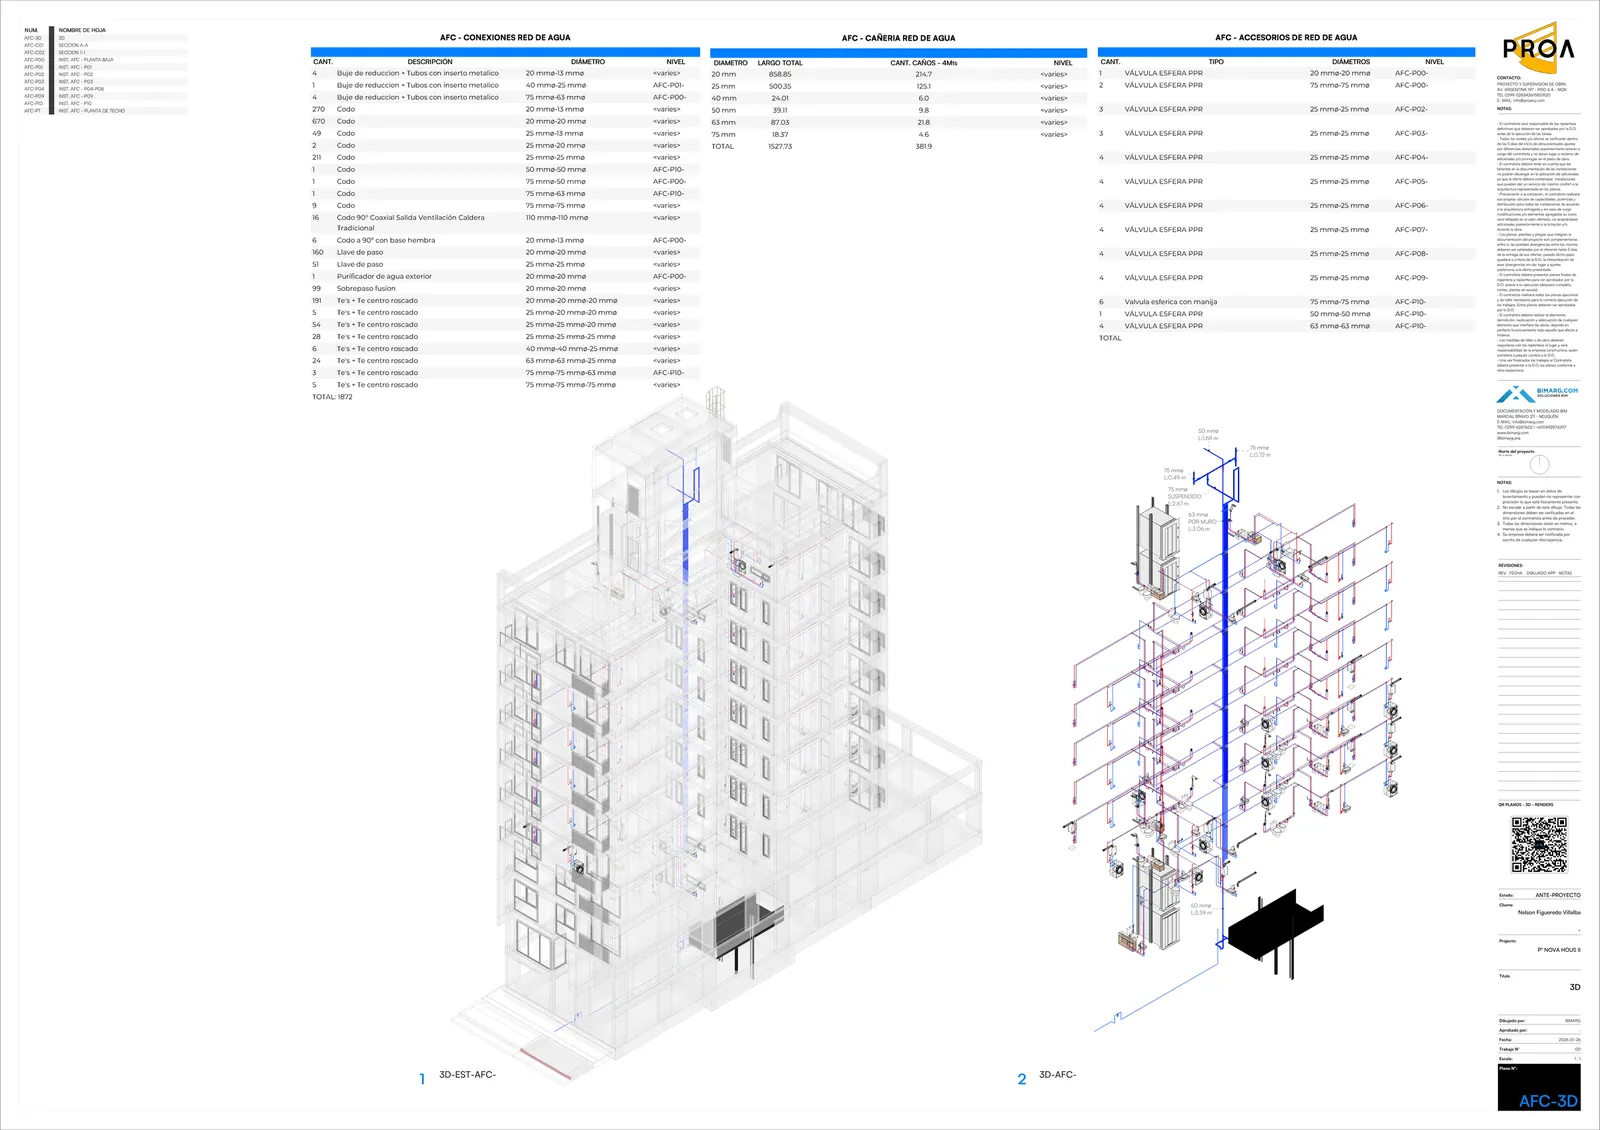
Task: Click the 'REVISIONES:' heading in title block
Action: tap(1510, 566)
